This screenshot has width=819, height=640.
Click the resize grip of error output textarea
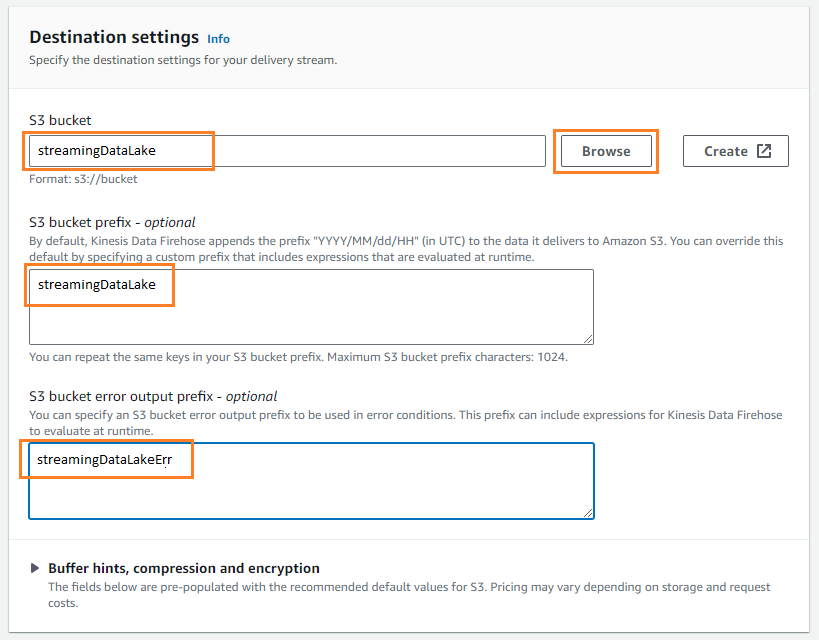588,514
